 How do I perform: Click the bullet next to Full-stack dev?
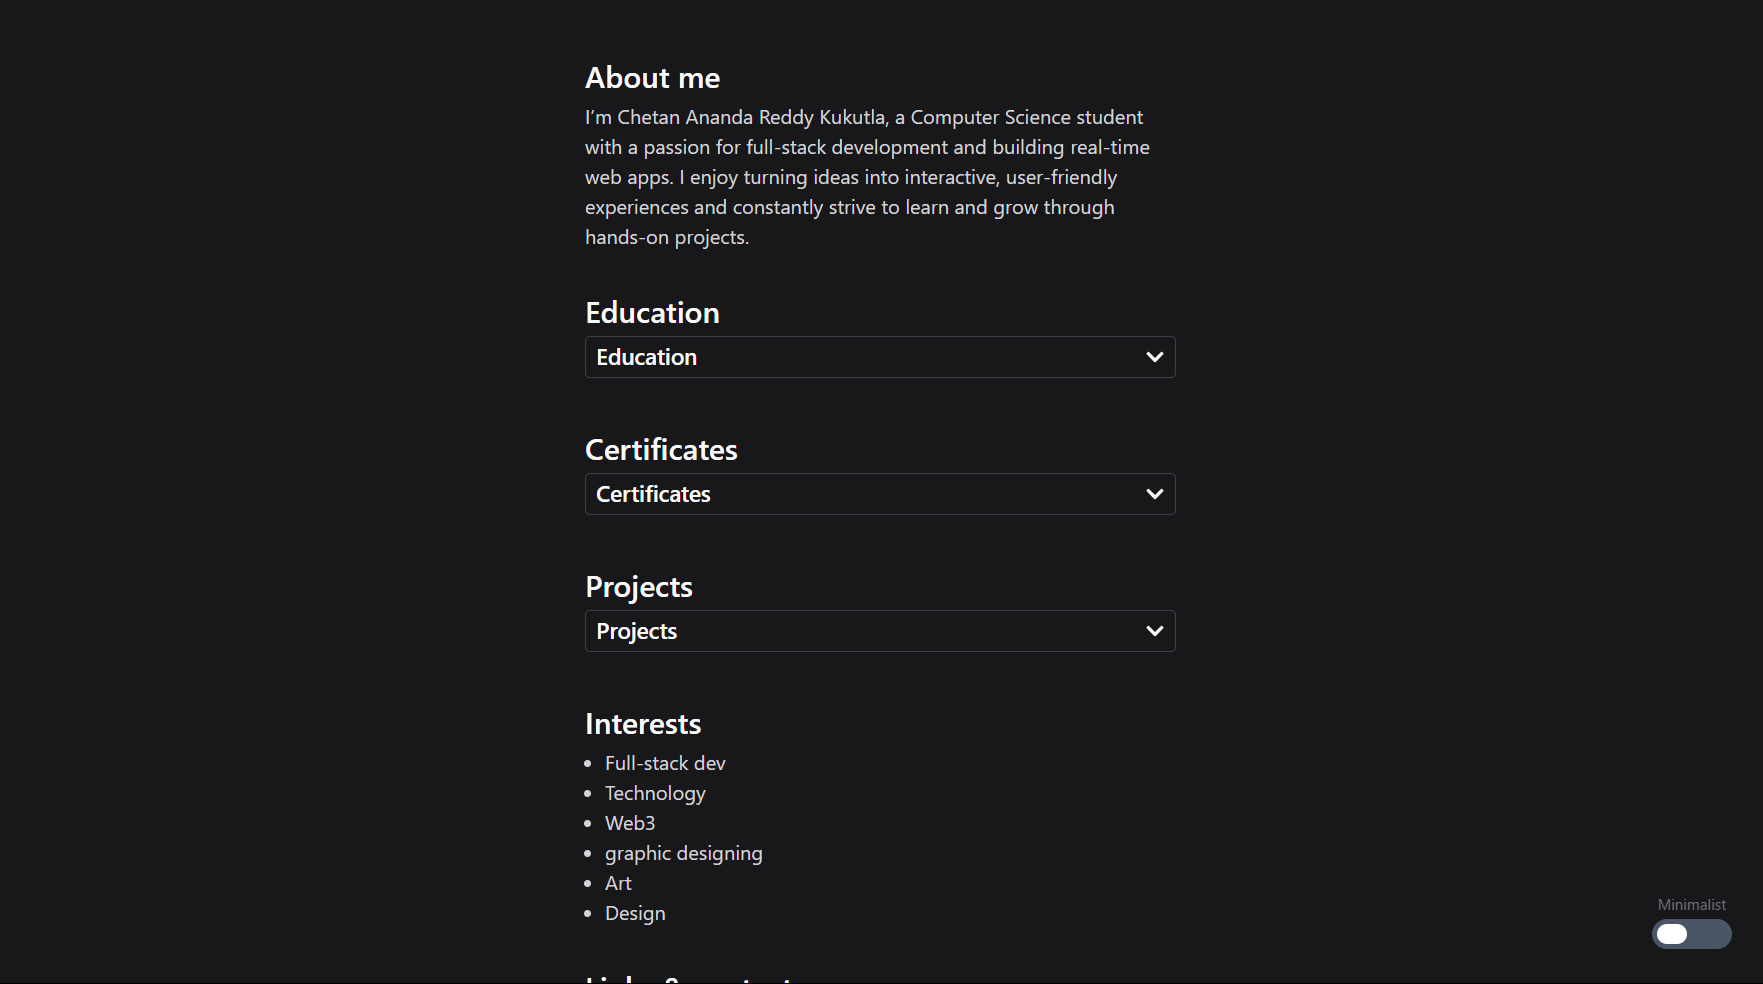[590, 763]
